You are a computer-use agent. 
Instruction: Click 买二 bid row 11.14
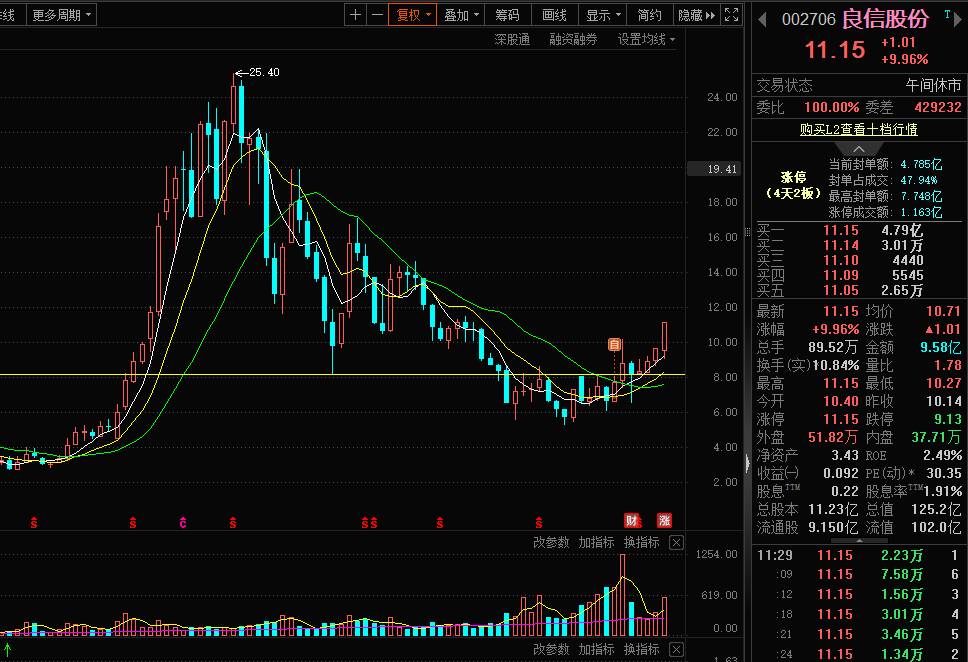coord(859,245)
